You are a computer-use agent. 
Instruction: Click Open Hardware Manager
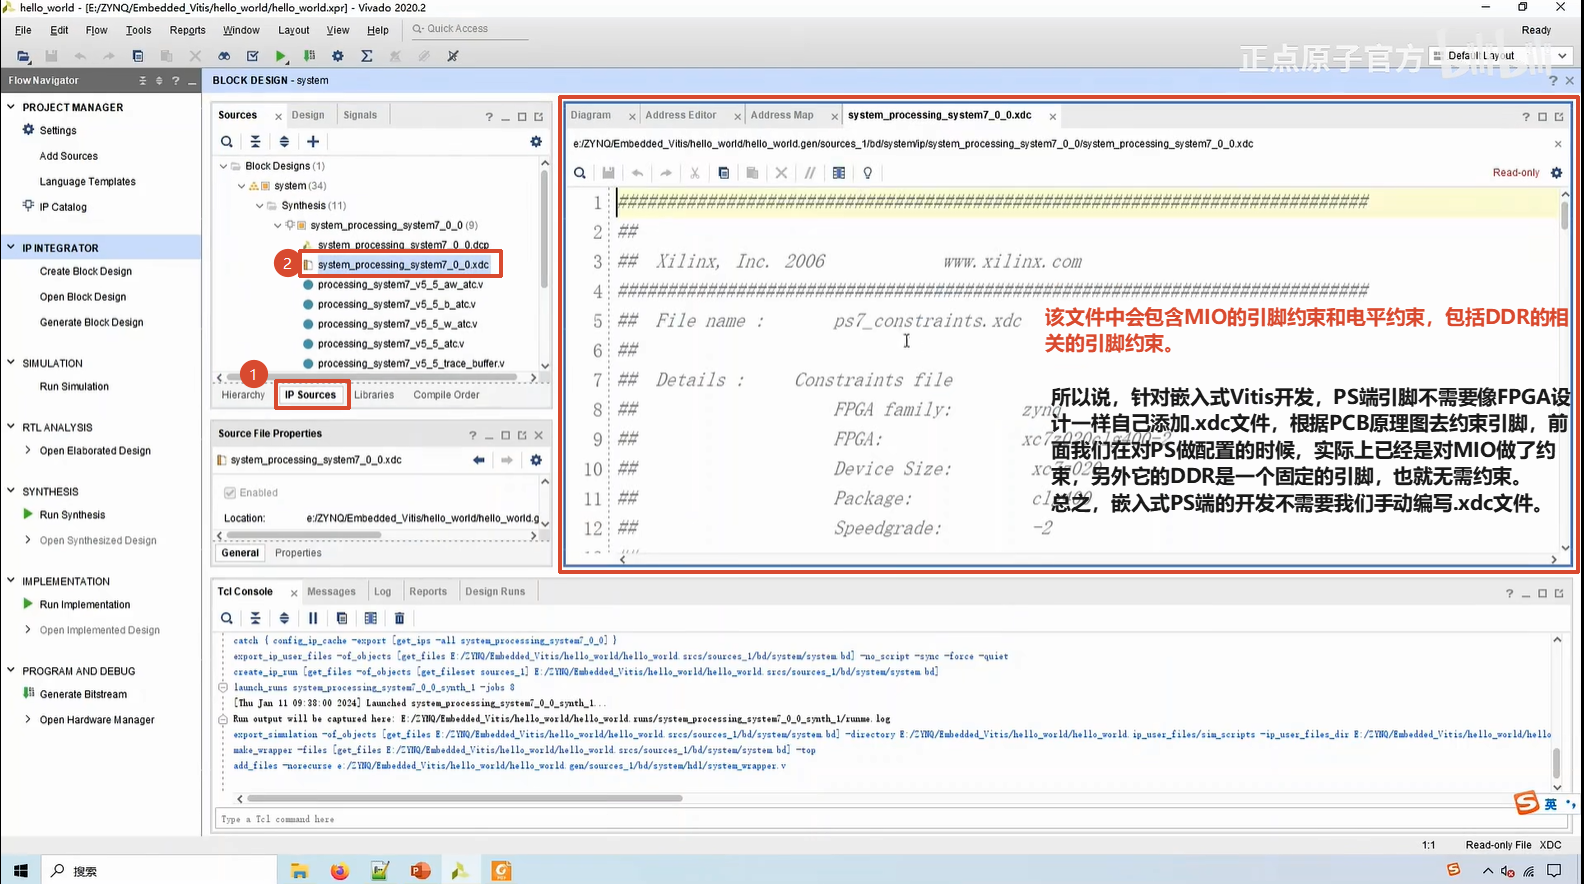[x=97, y=720]
